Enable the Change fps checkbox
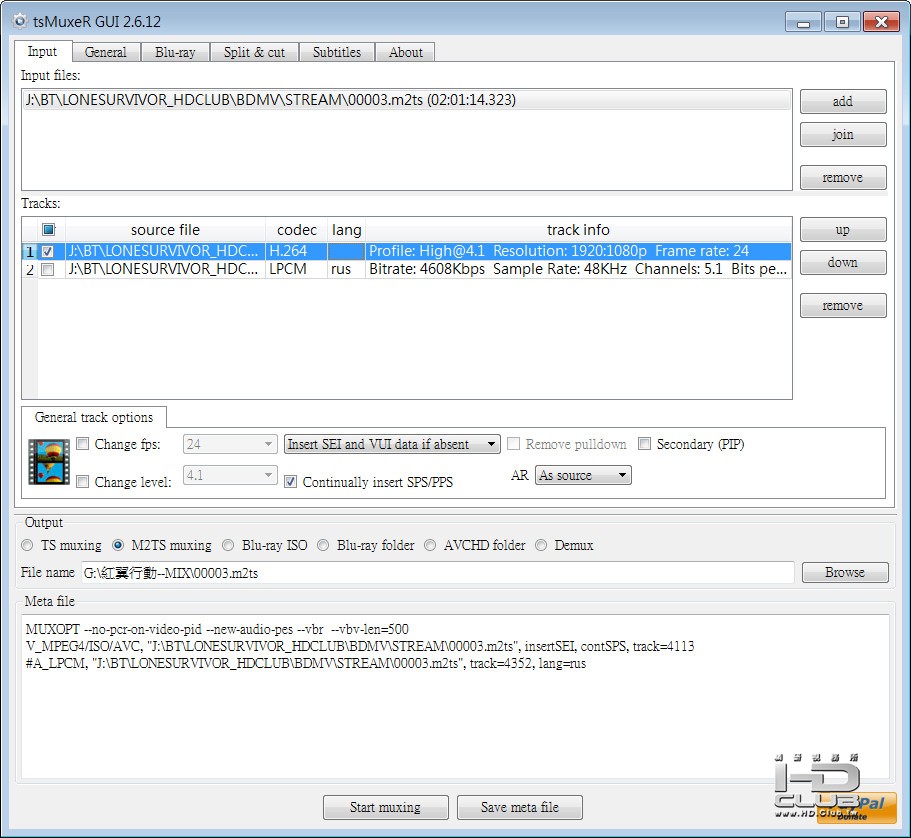Image resolution: width=911 pixels, height=838 pixels. point(83,444)
